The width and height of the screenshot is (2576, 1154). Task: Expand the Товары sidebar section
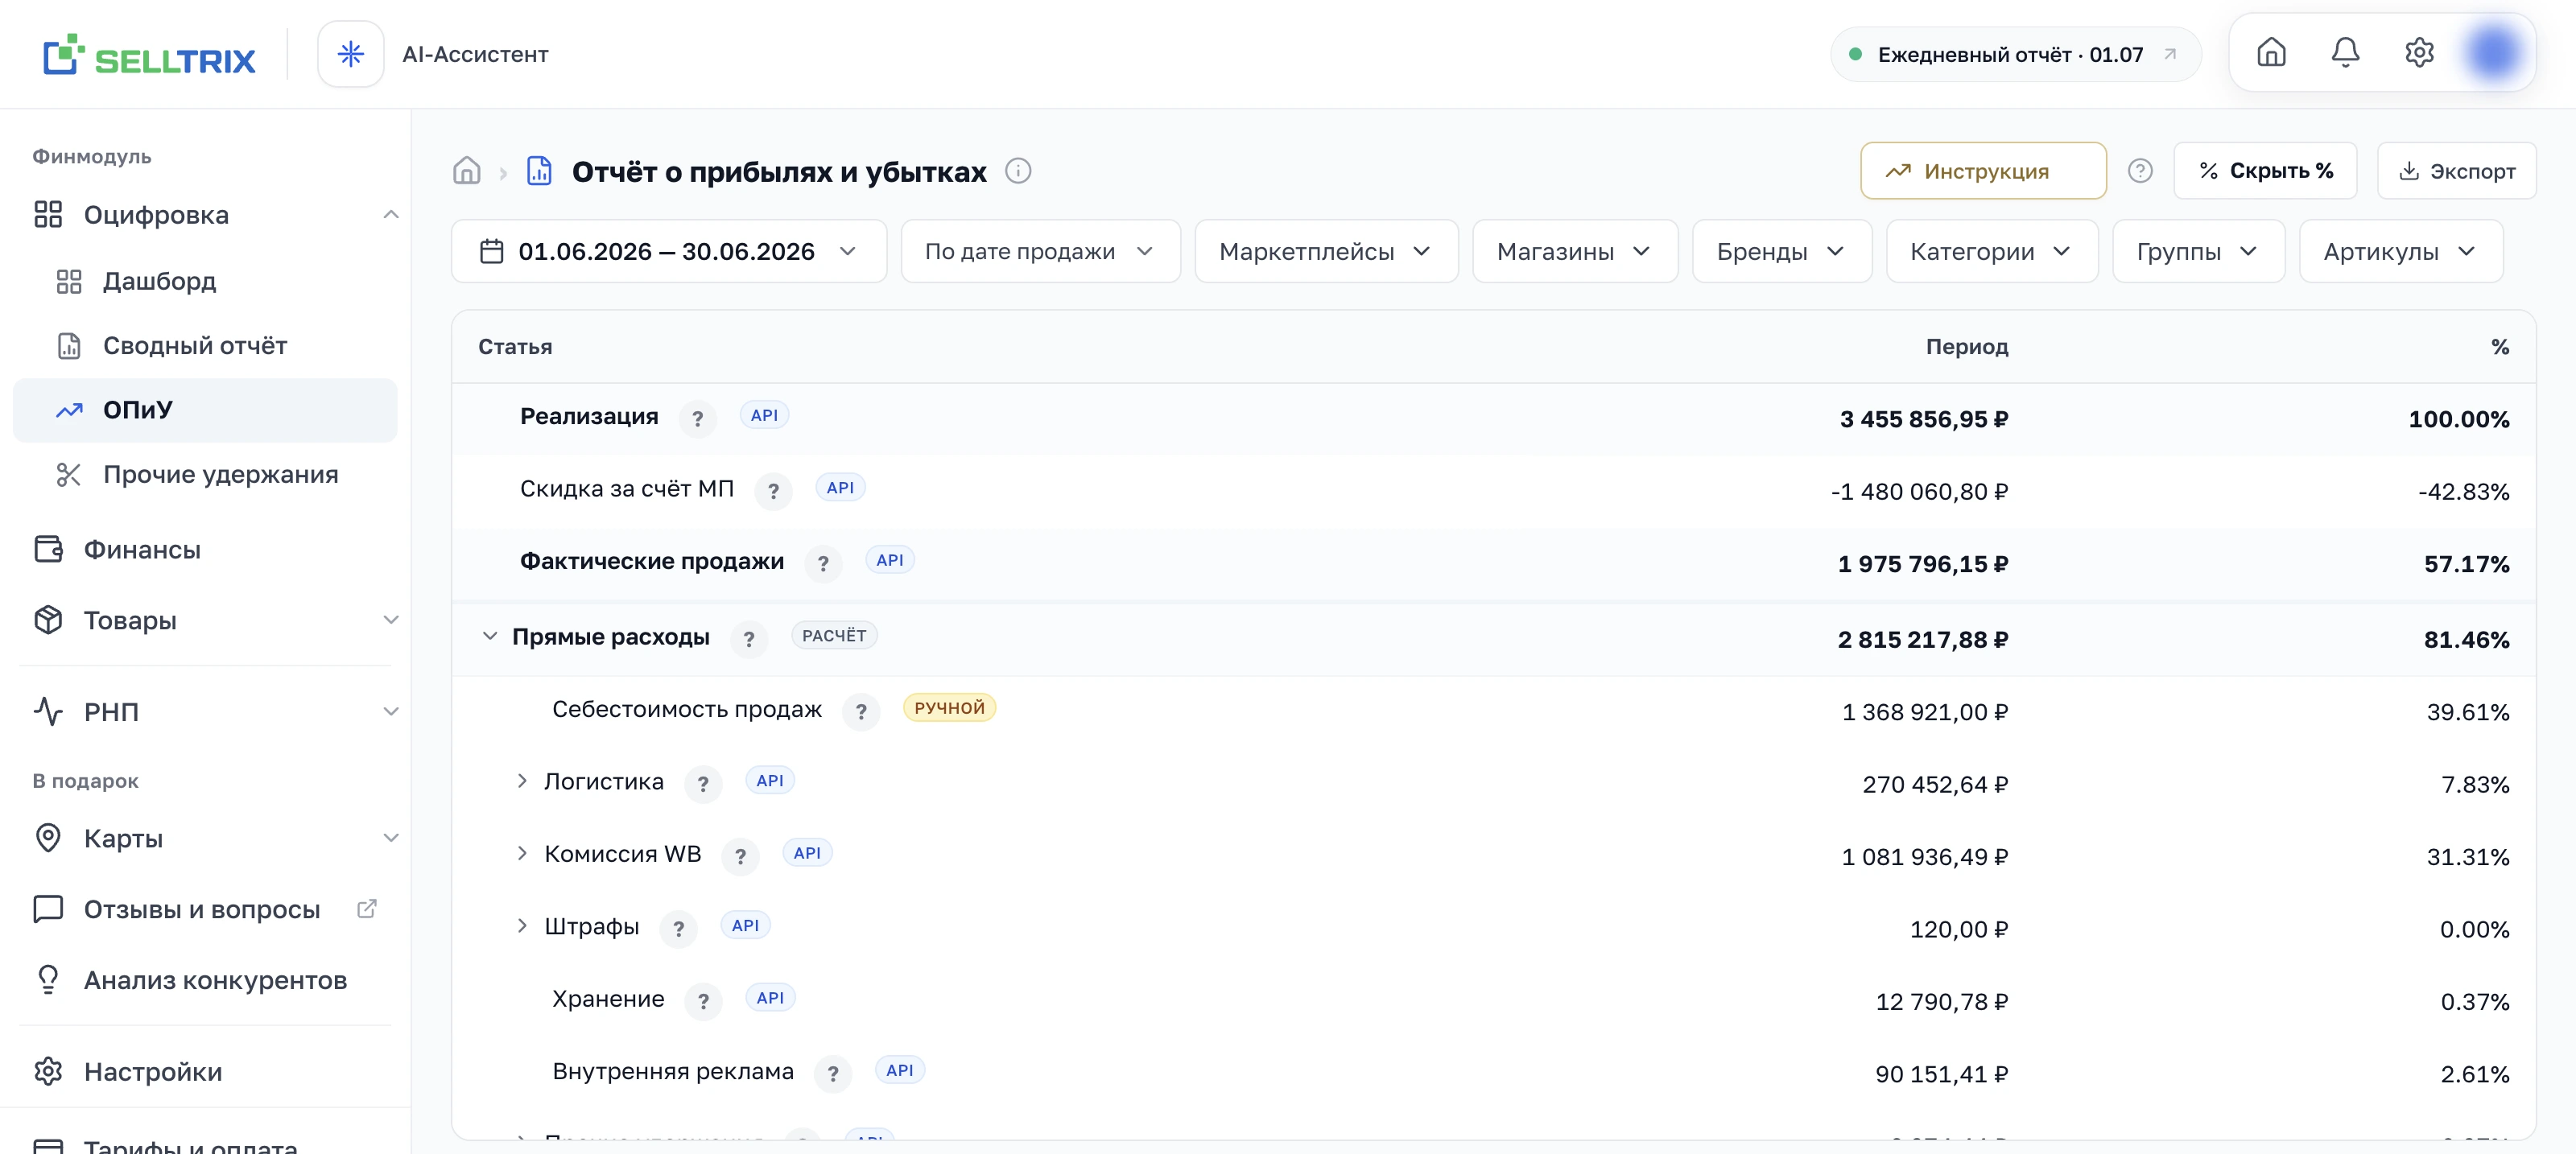(391, 620)
